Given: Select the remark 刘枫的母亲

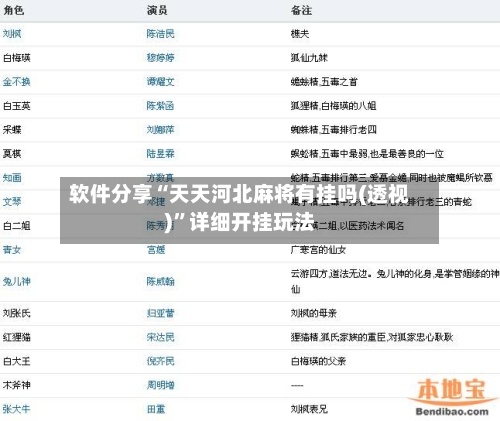Looking at the screenshot, I should [x=314, y=313].
